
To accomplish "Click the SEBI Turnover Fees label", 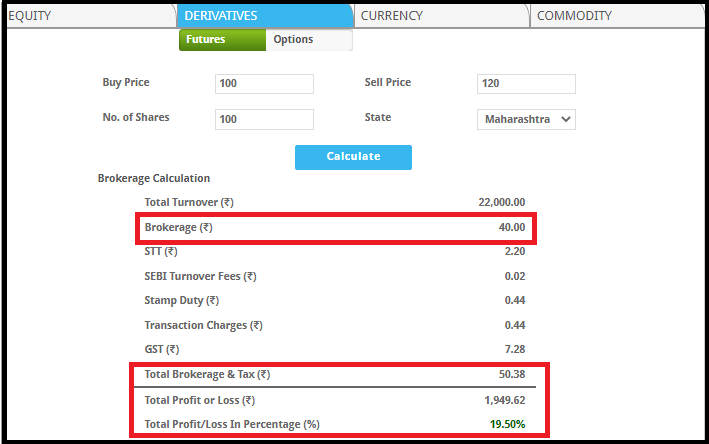I will tap(200, 276).
